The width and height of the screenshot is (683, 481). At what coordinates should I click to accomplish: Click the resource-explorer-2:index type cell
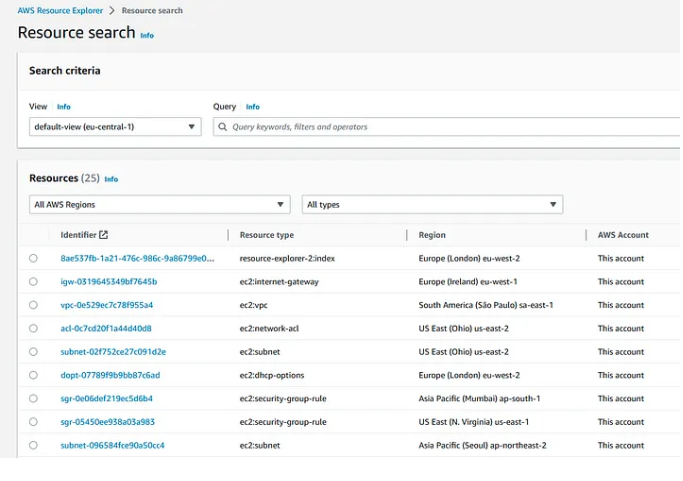tap(287, 258)
